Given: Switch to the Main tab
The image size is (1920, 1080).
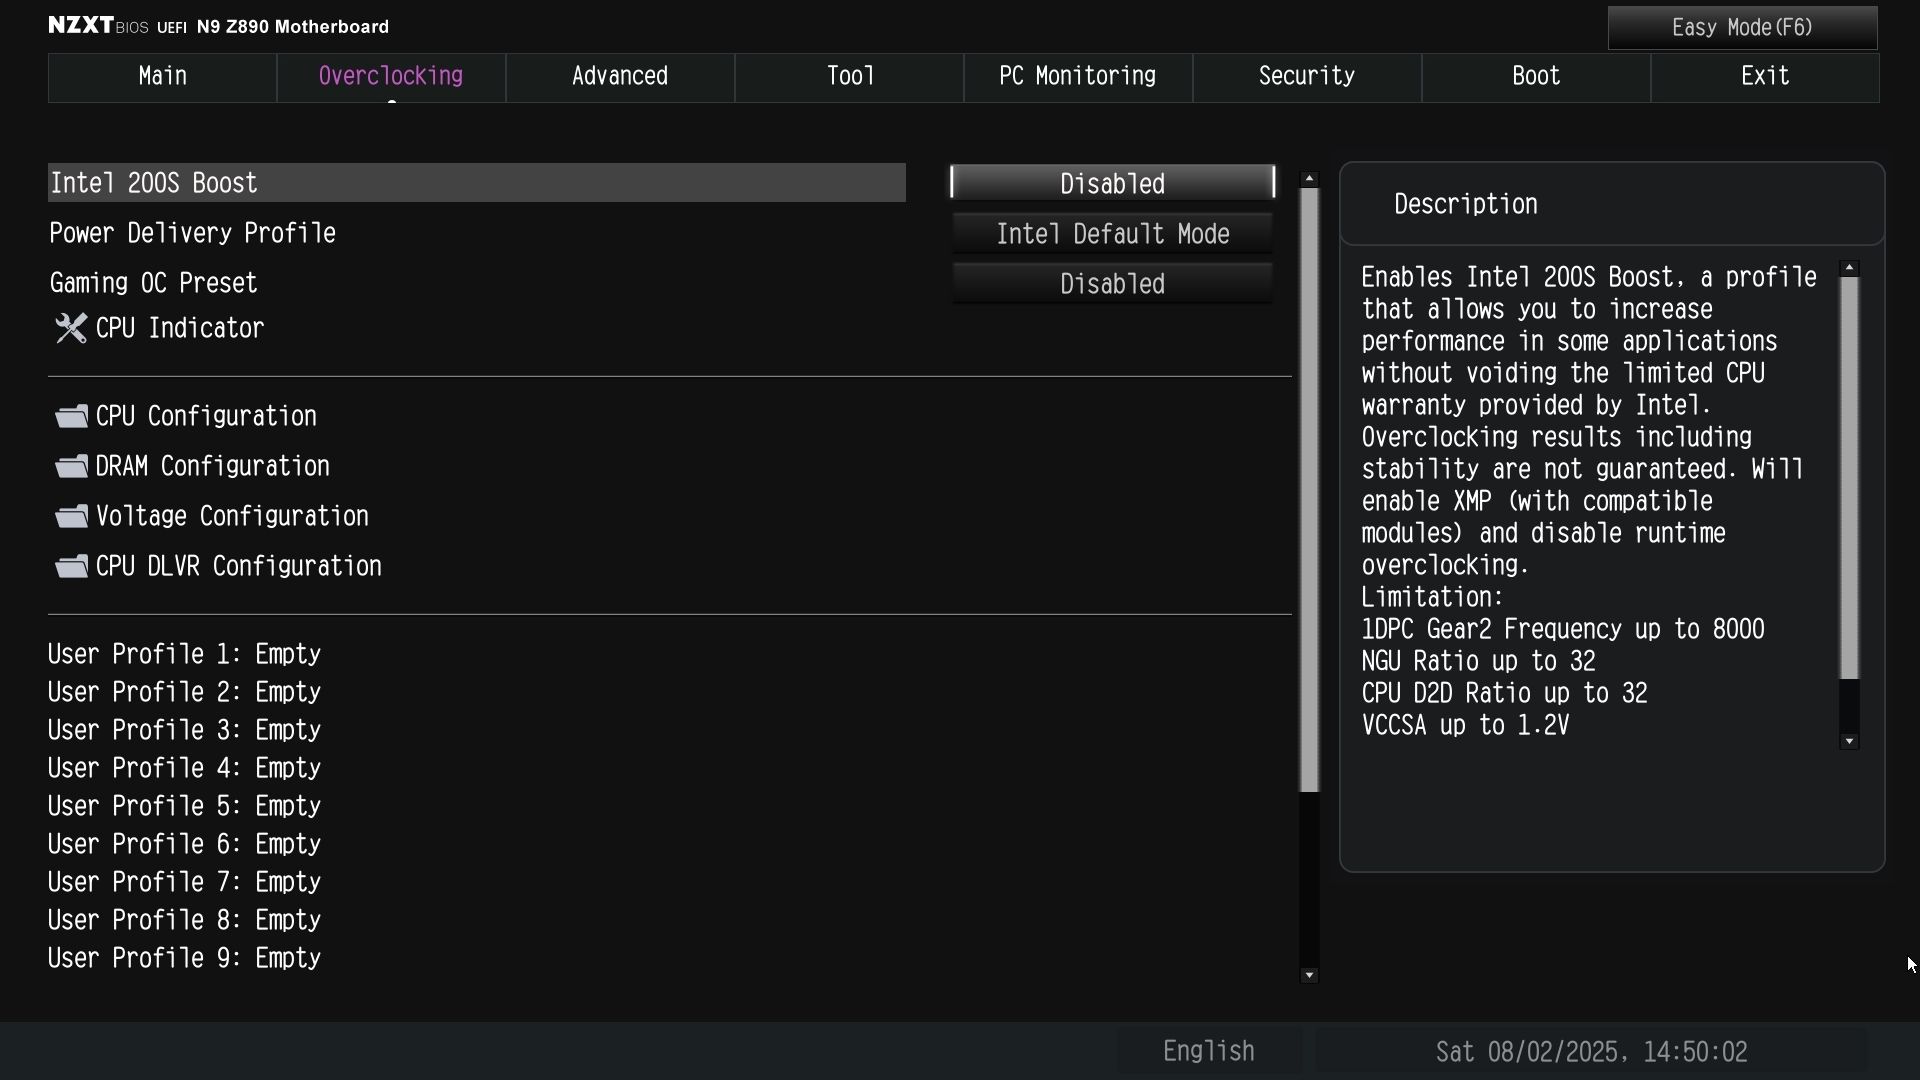Looking at the screenshot, I should click(x=162, y=77).
